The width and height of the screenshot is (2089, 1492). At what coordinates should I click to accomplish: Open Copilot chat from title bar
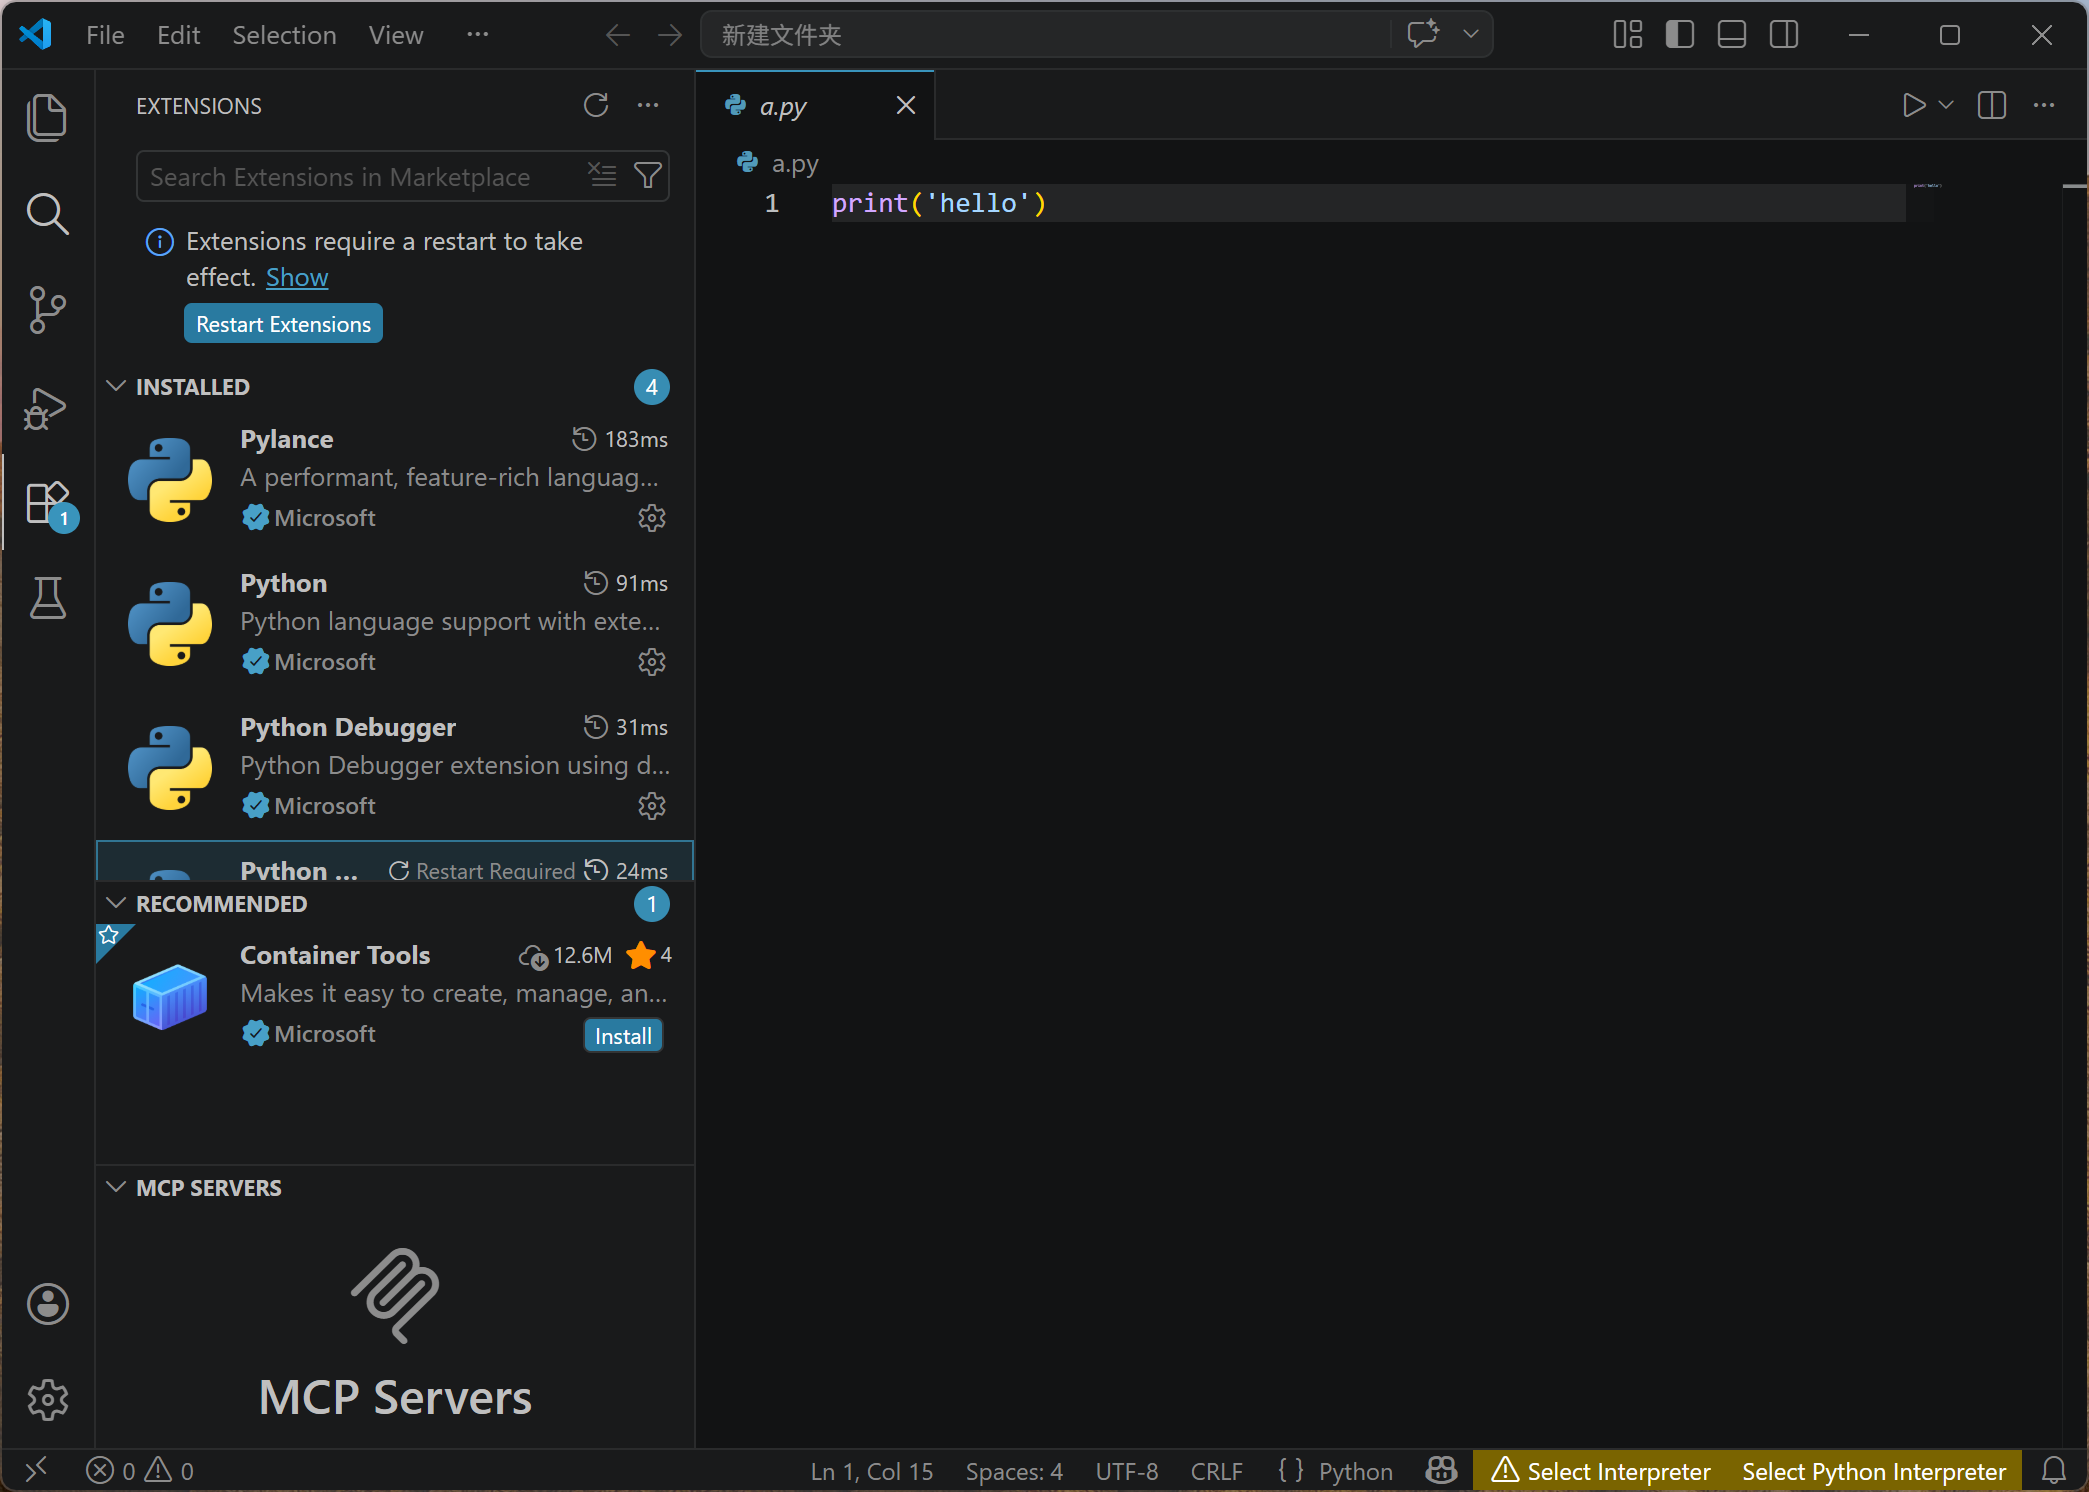tap(1423, 34)
